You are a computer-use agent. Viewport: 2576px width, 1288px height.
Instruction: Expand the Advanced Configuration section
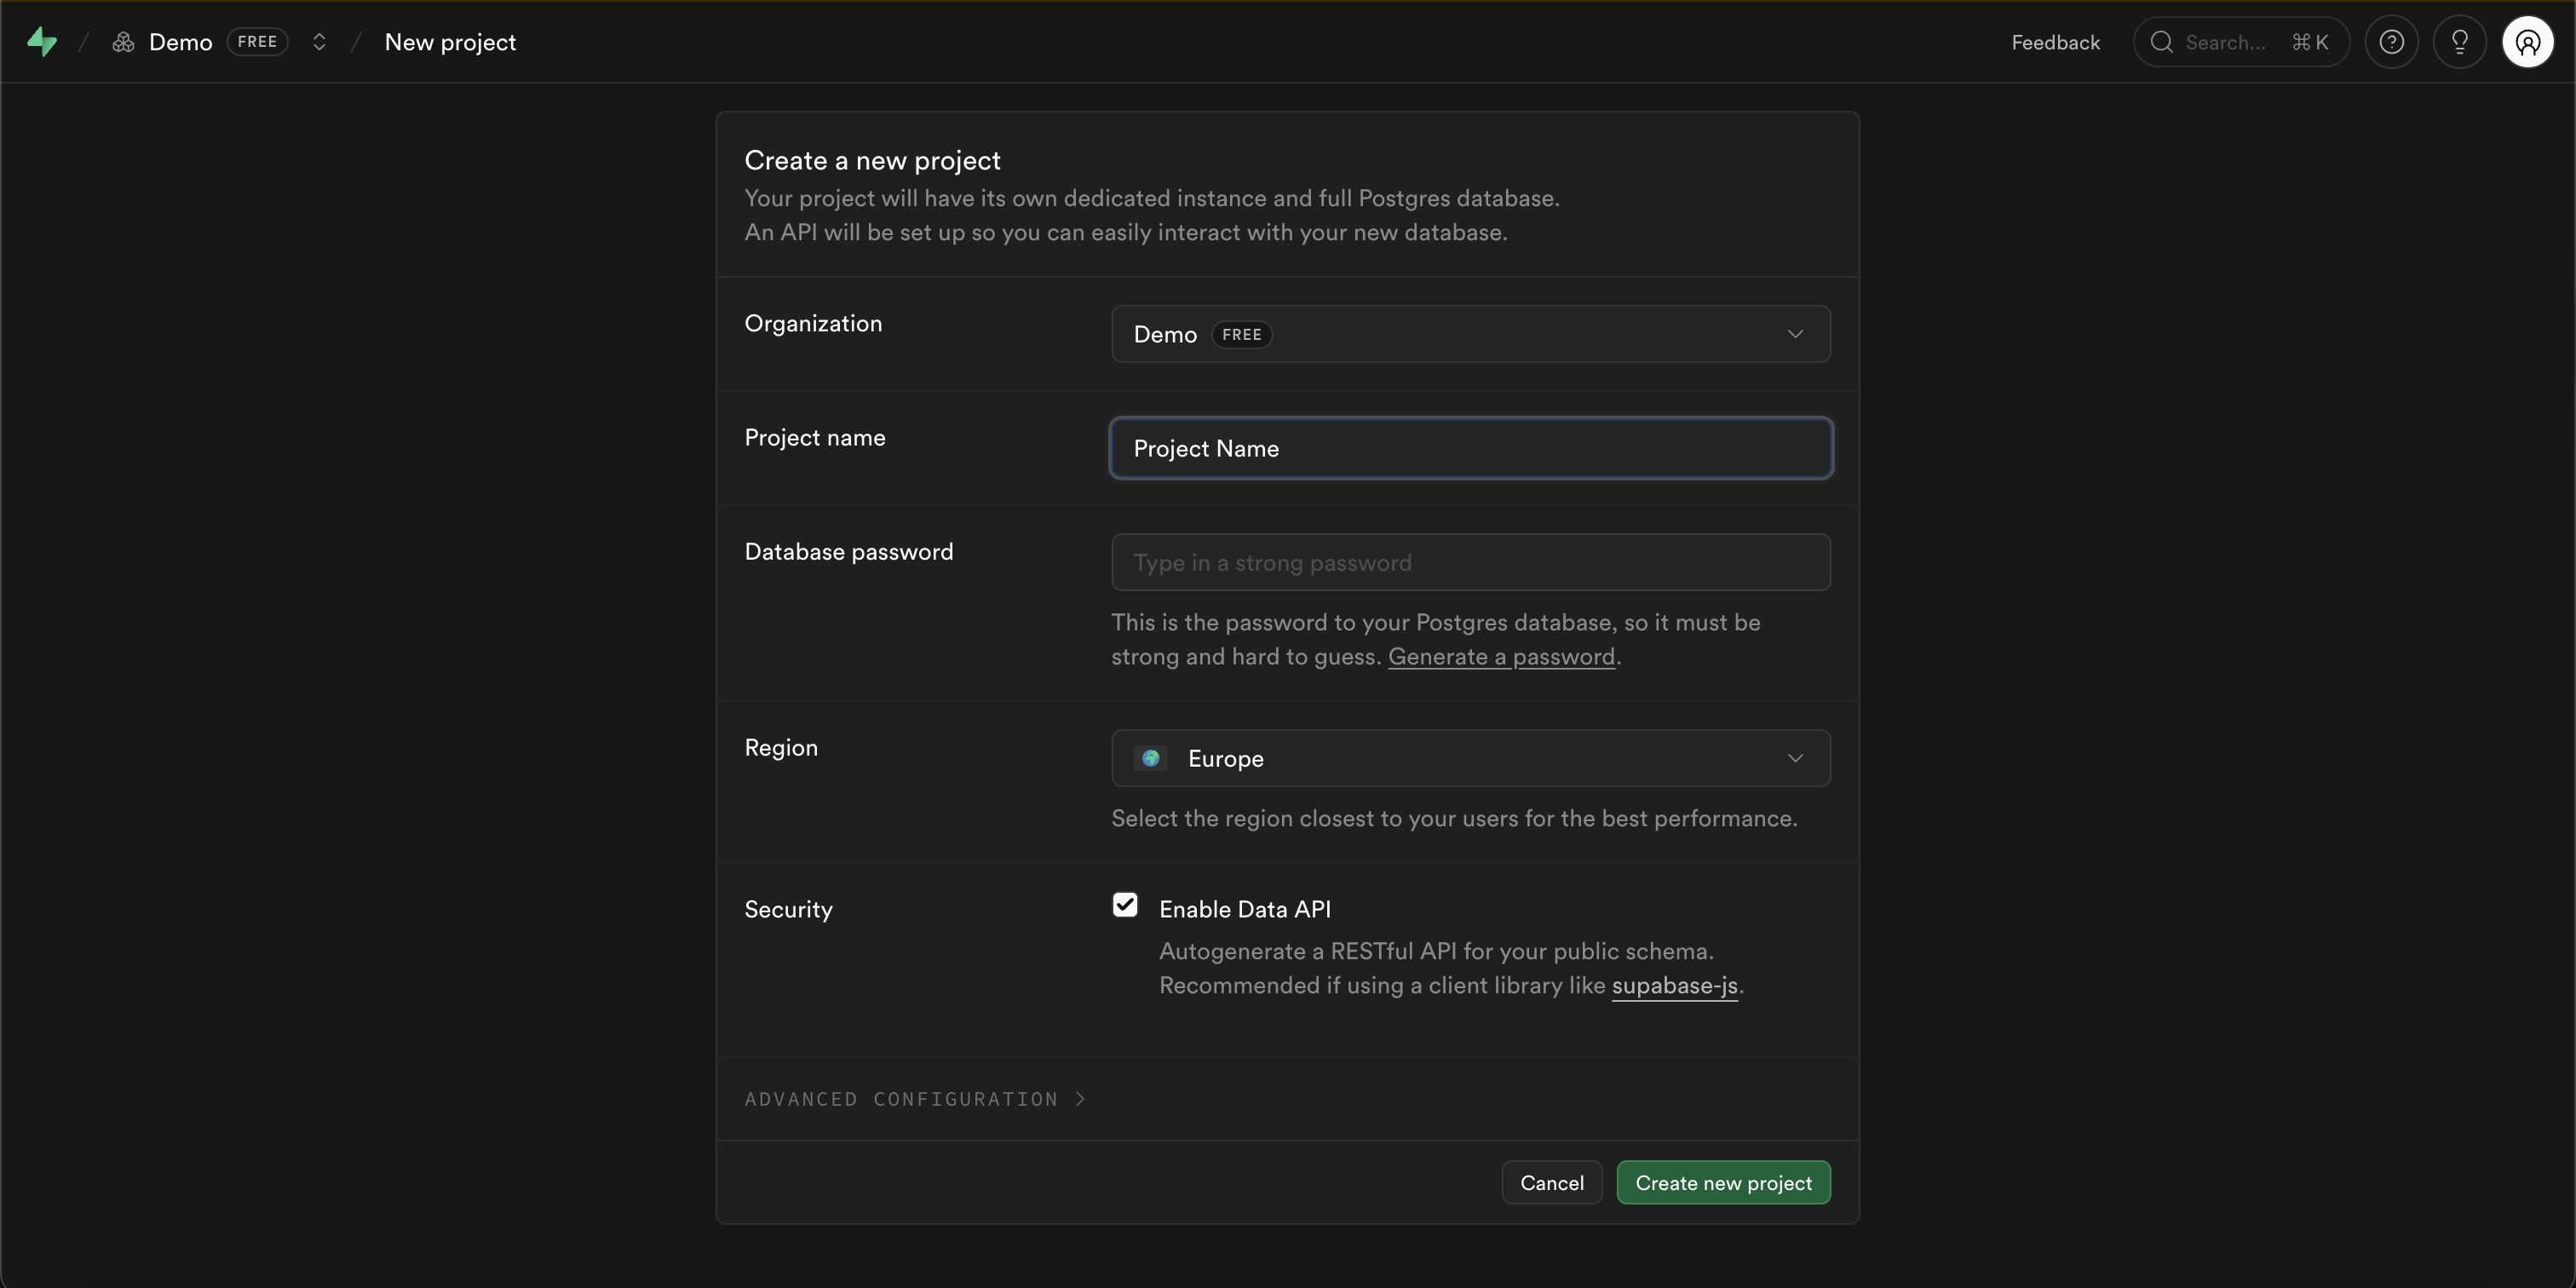click(x=914, y=1099)
